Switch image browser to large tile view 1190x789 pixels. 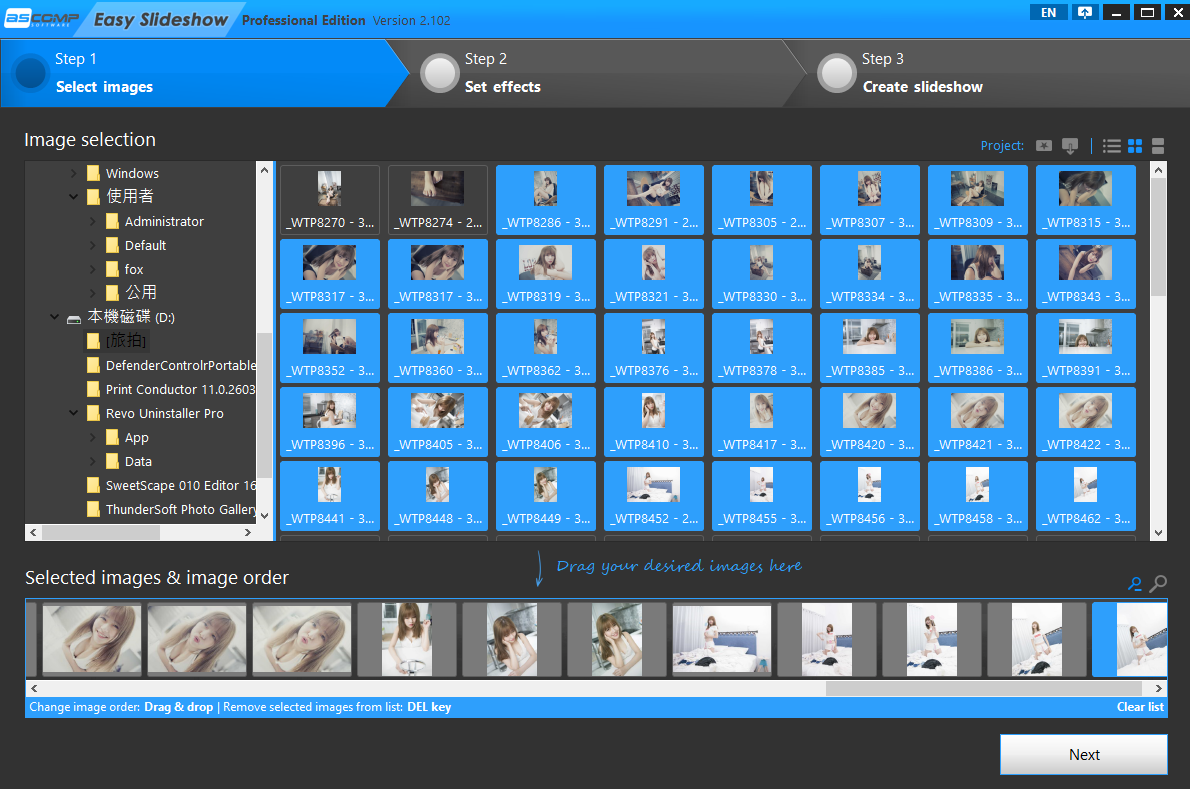[x=1158, y=146]
